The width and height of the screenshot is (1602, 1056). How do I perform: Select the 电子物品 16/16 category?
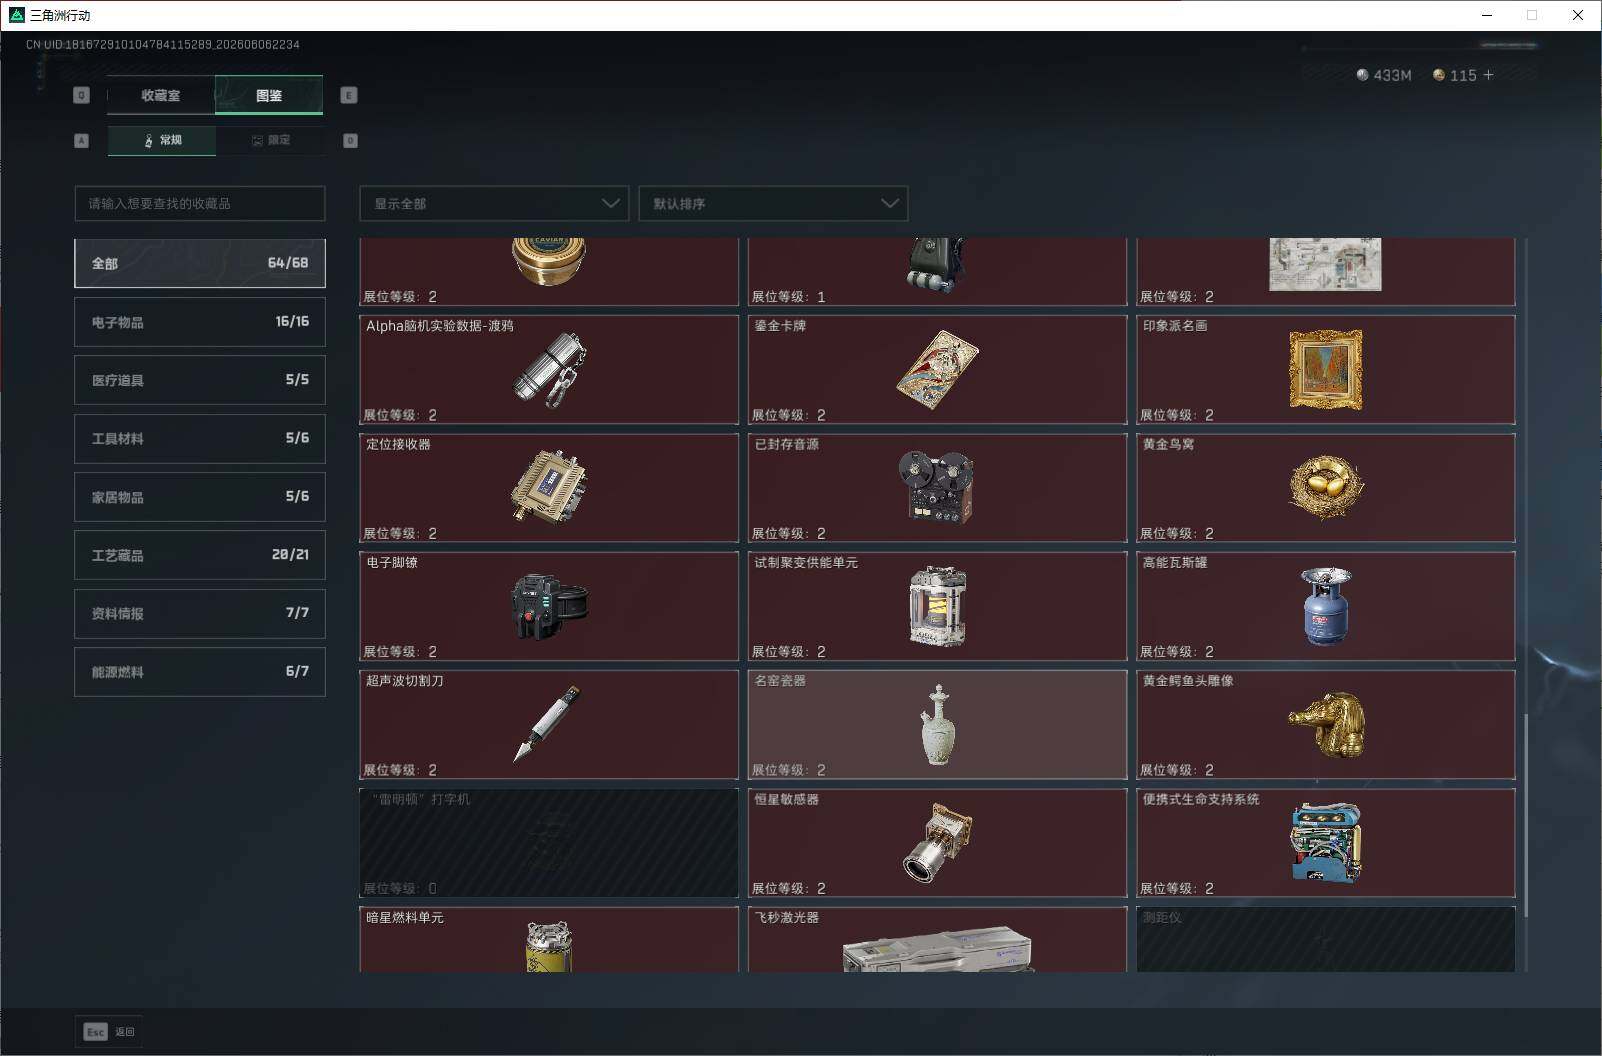click(x=200, y=322)
